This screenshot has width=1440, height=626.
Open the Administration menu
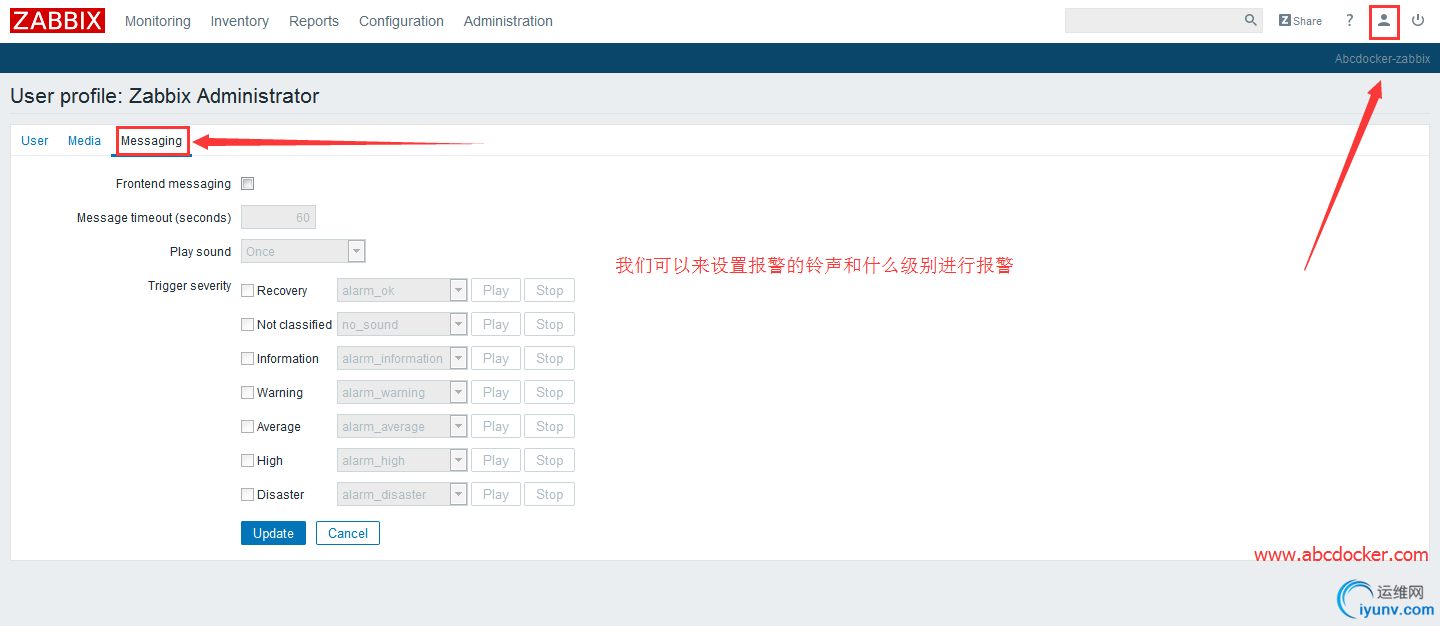(x=508, y=20)
